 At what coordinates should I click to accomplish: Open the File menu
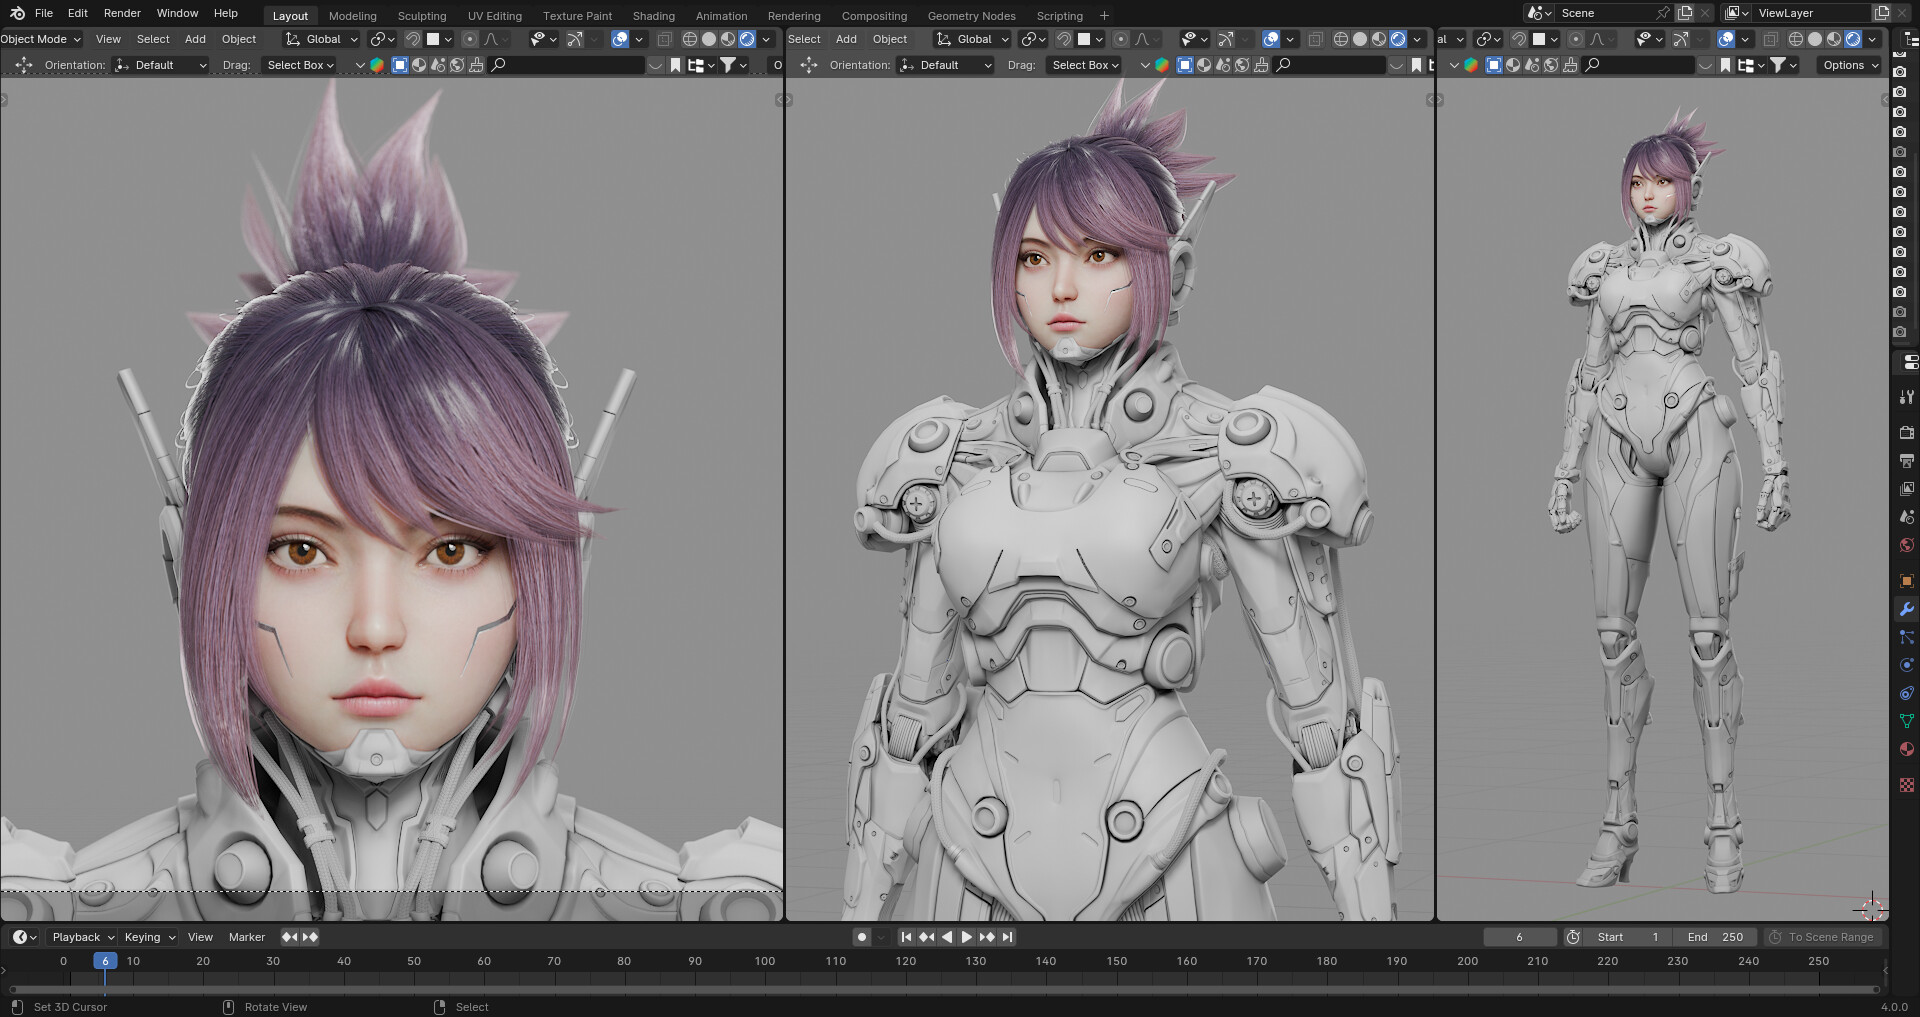44,13
